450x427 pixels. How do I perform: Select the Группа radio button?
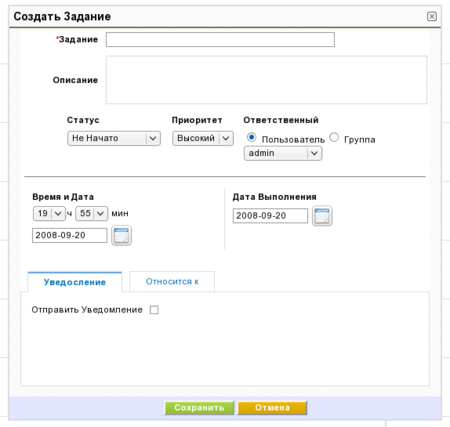(334, 137)
